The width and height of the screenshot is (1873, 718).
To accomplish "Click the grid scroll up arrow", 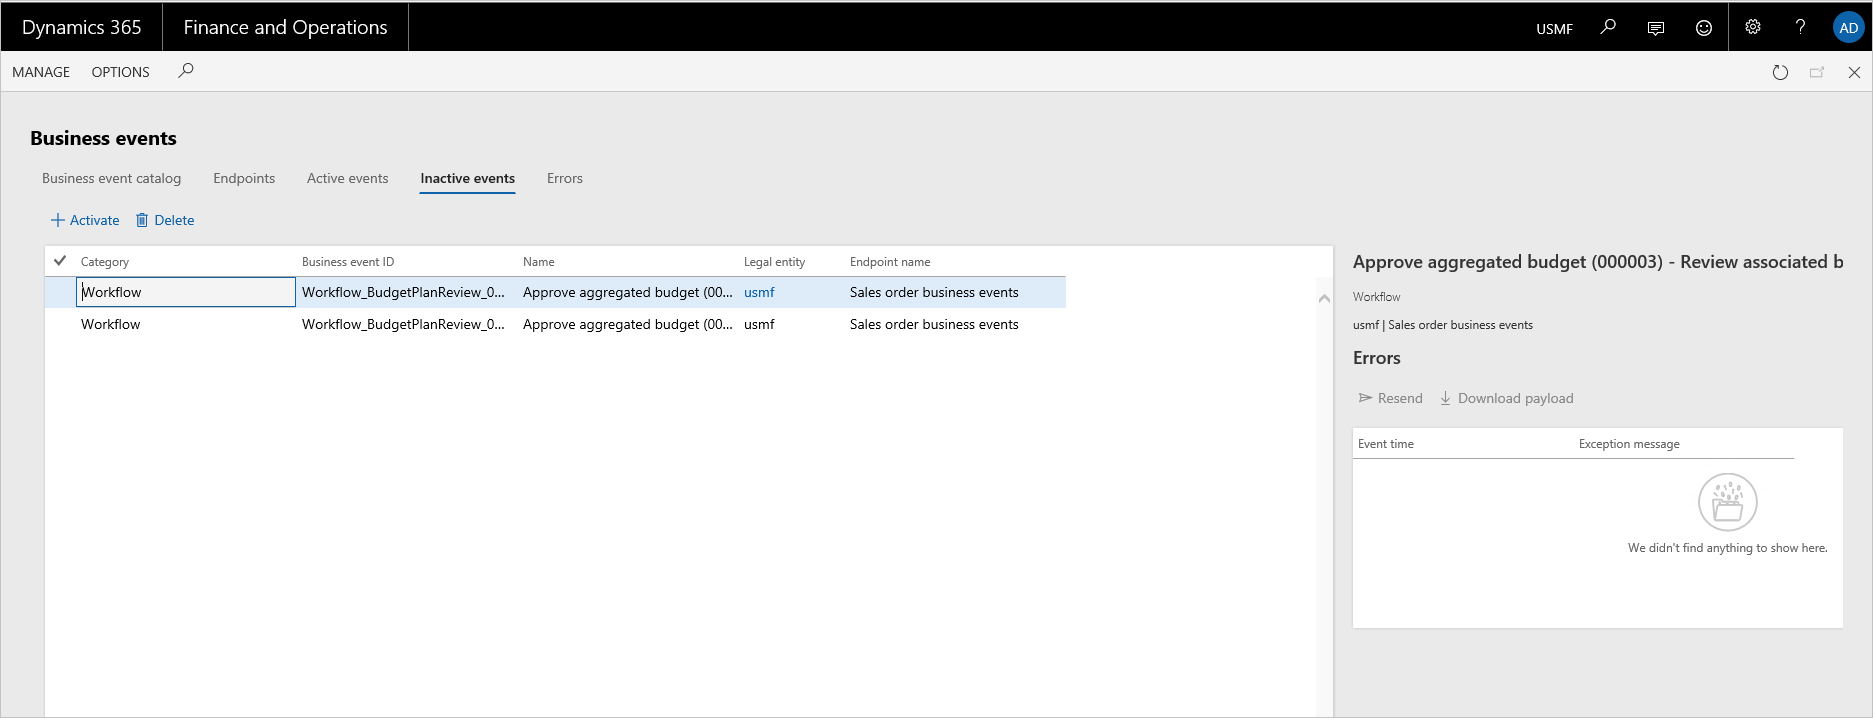I will pyautogui.click(x=1324, y=298).
